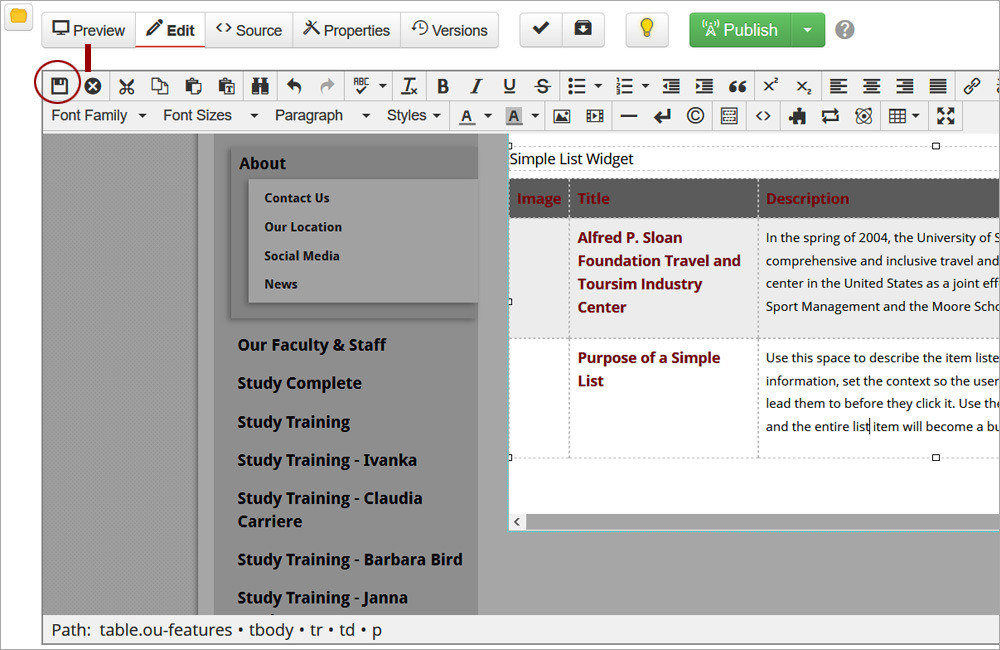Screen dimensions: 1000x650
Task: Click the blockquote icon
Action: (x=737, y=86)
